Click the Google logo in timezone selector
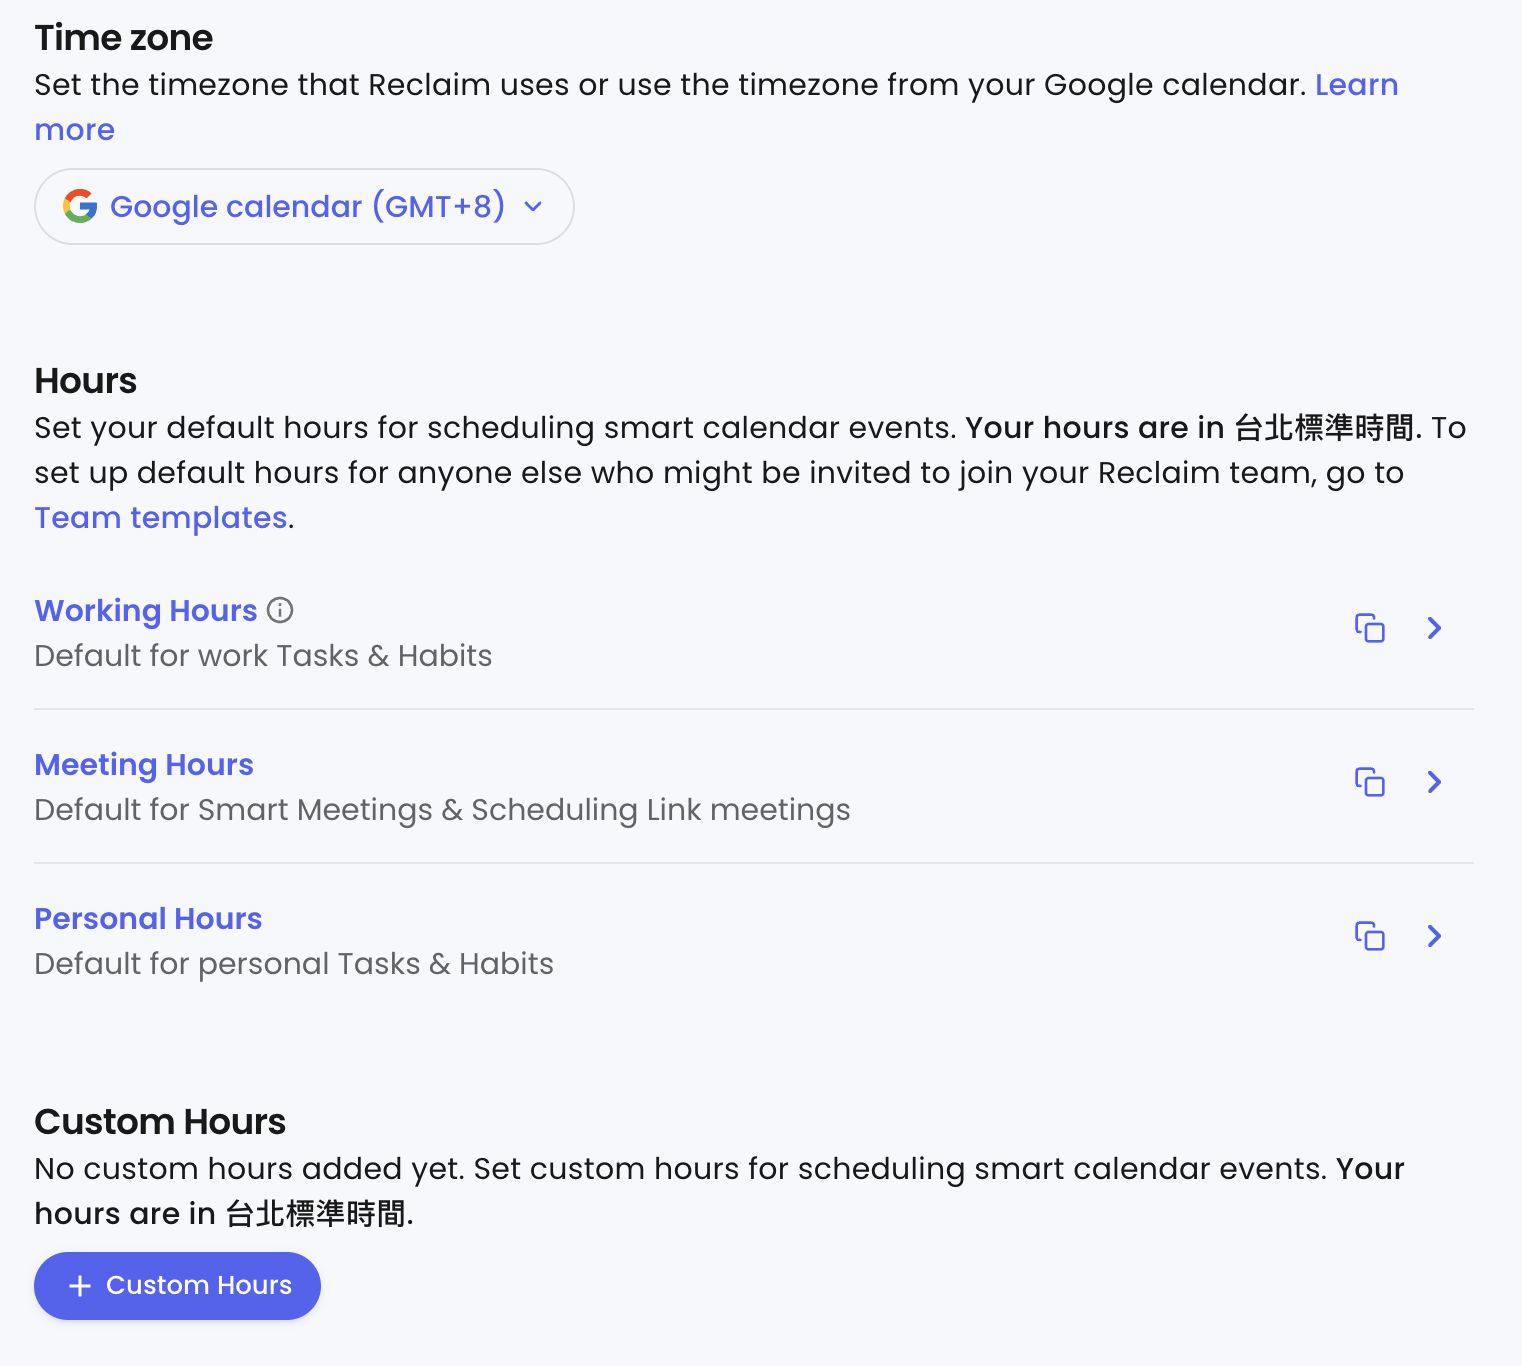Image resolution: width=1522 pixels, height=1366 pixels. coord(80,206)
